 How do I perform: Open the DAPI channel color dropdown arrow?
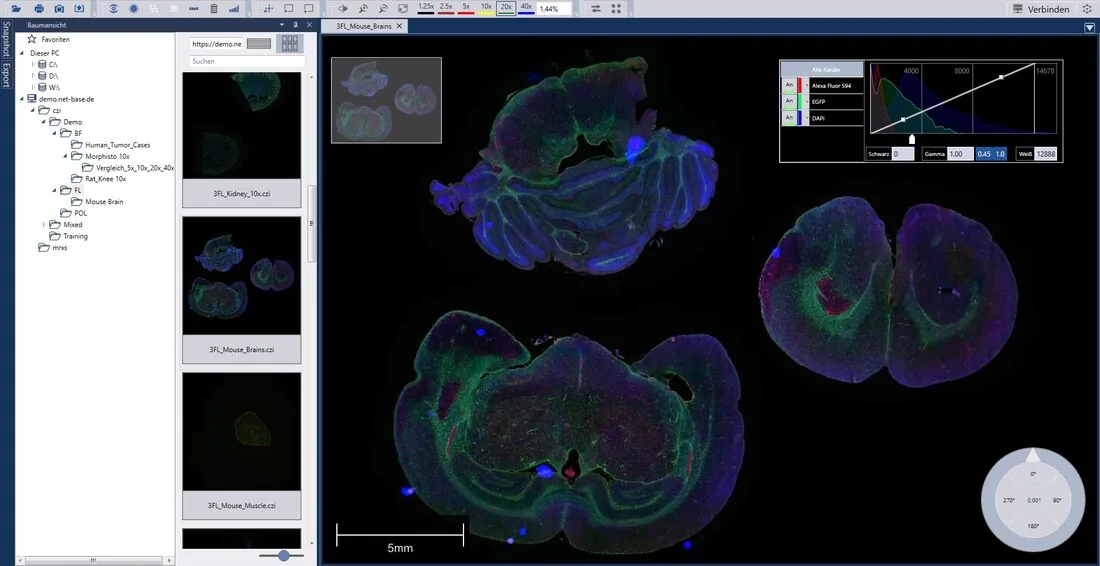(807, 119)
